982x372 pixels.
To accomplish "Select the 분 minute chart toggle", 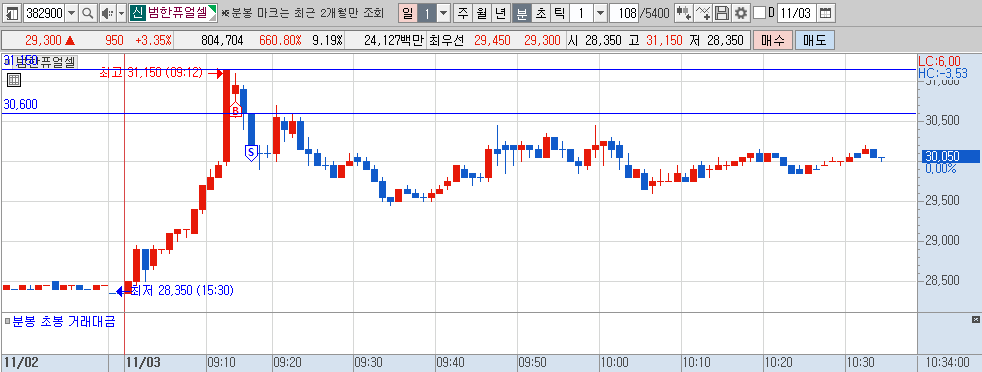I will pyautogui.click(x=521, y=13).
